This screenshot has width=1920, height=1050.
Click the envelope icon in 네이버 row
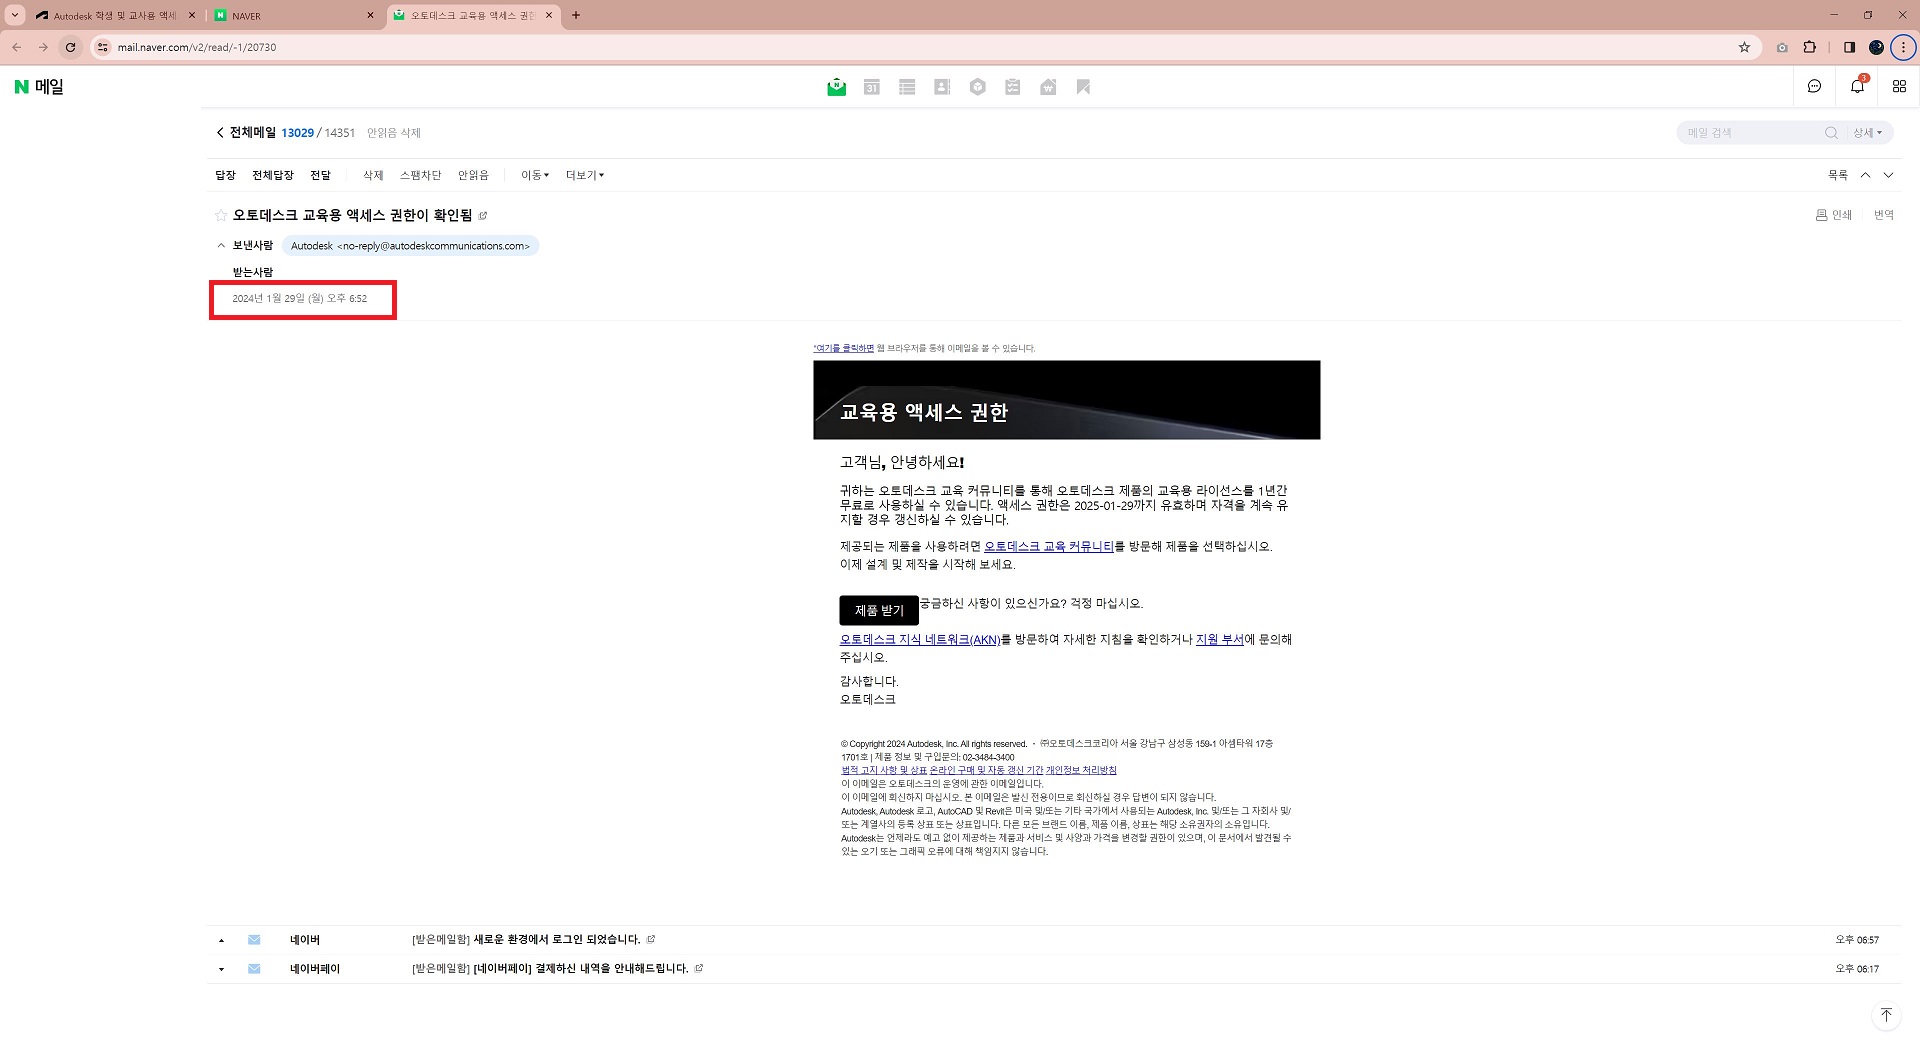(x=254, y=939)
